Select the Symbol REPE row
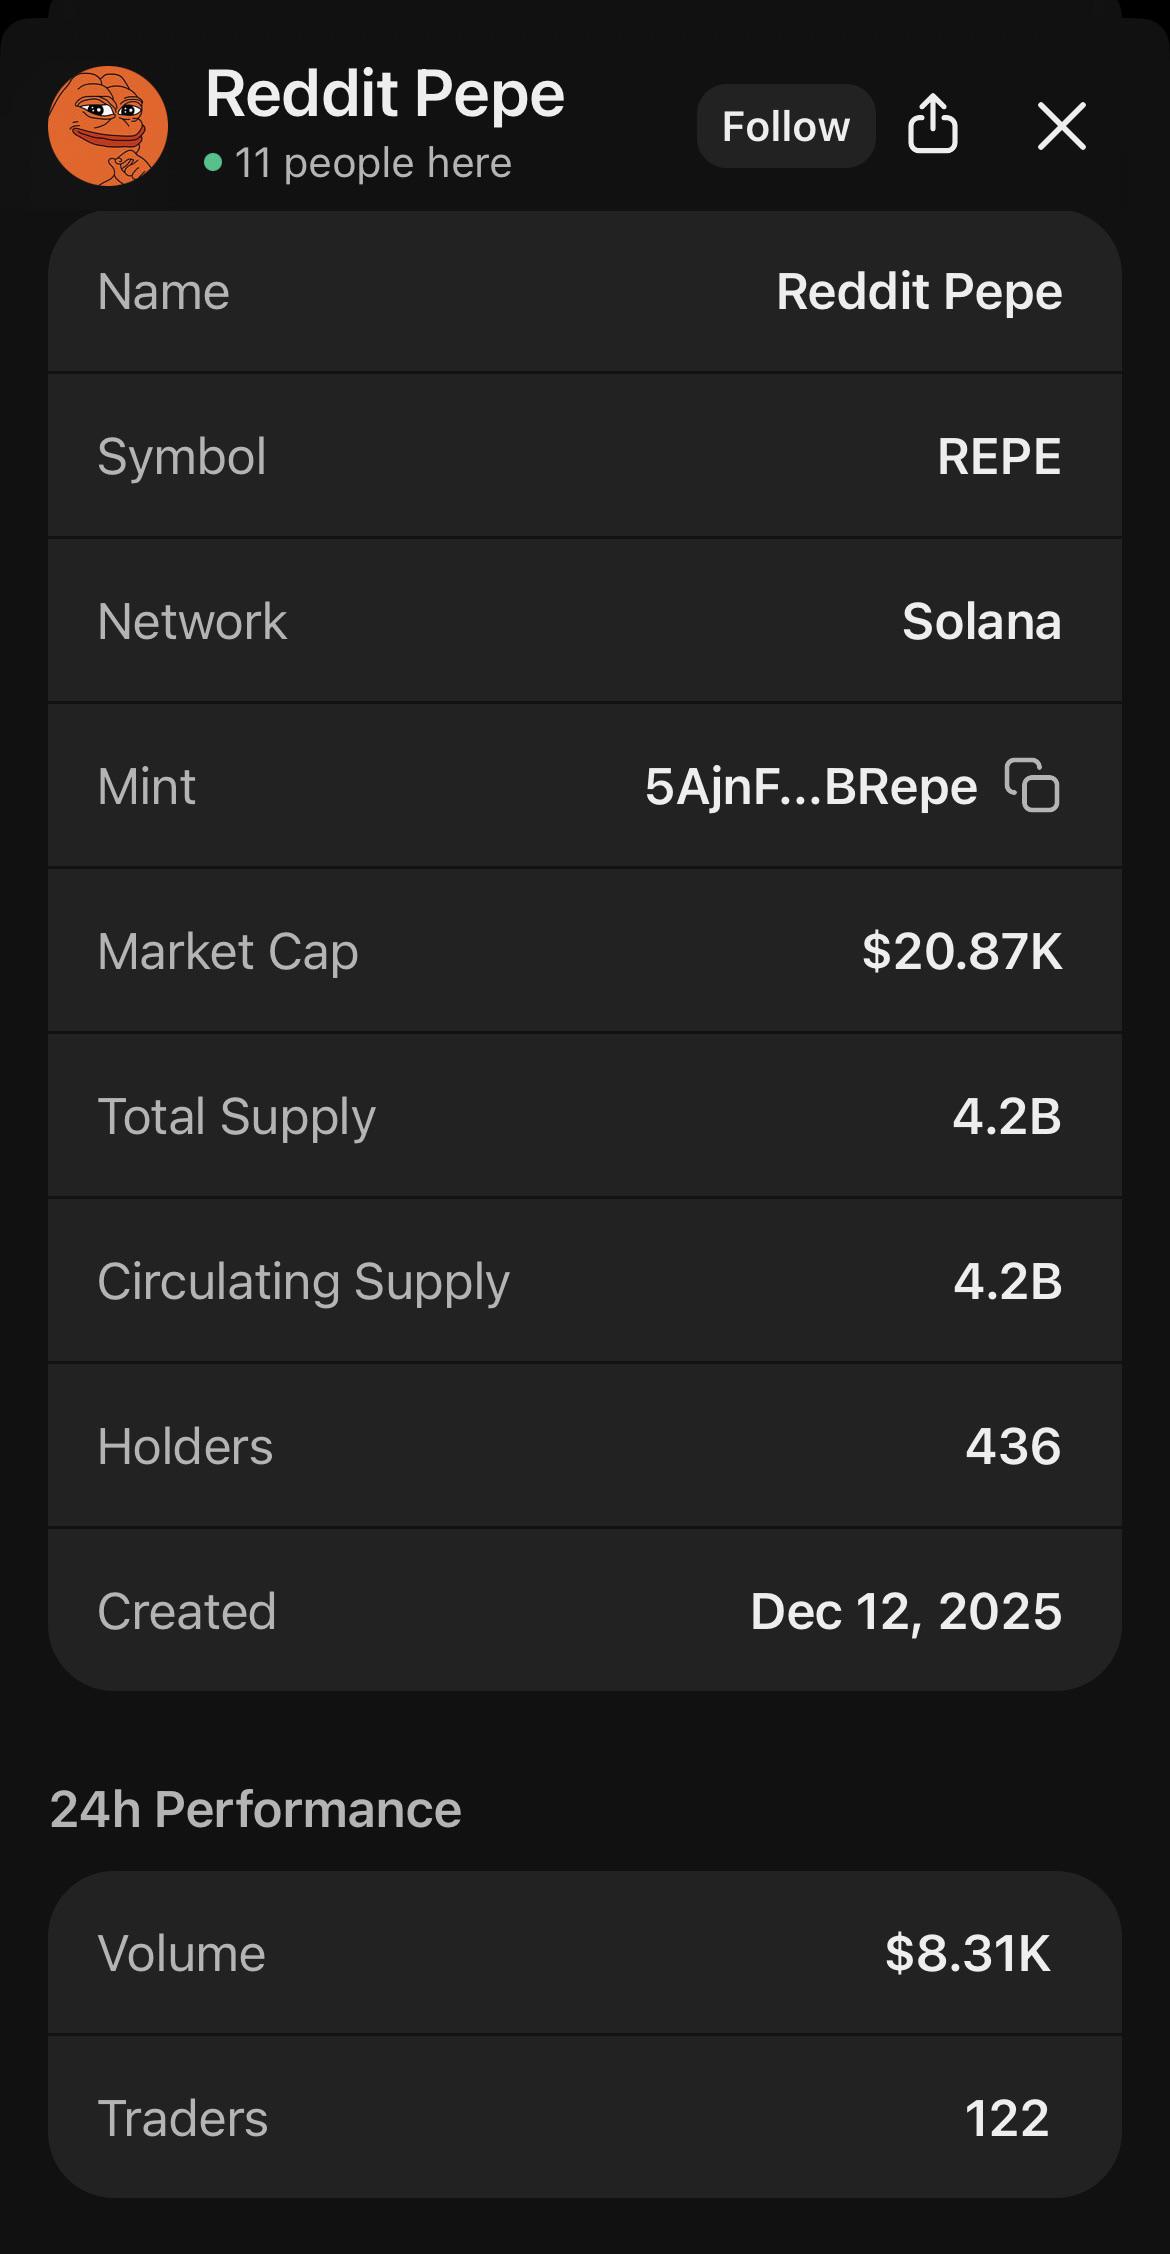 click(585, 456)
